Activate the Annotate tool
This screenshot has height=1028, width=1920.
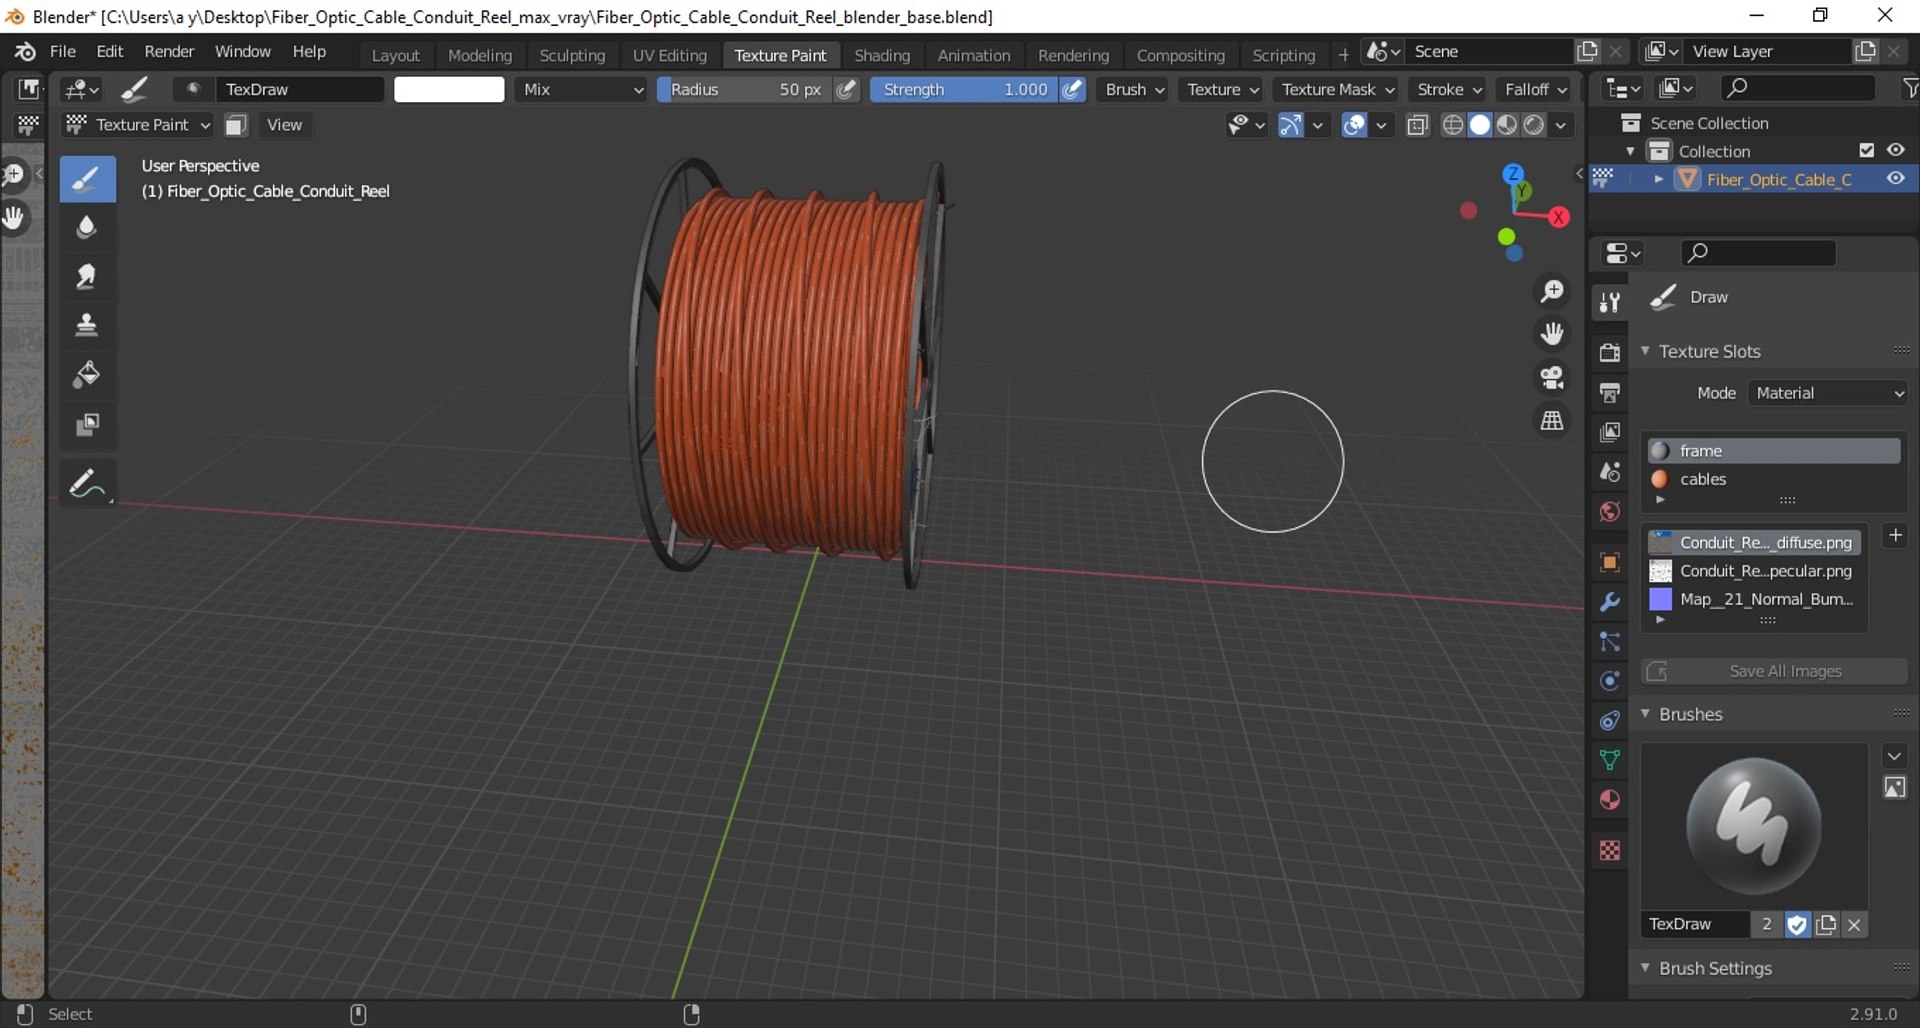87,484
